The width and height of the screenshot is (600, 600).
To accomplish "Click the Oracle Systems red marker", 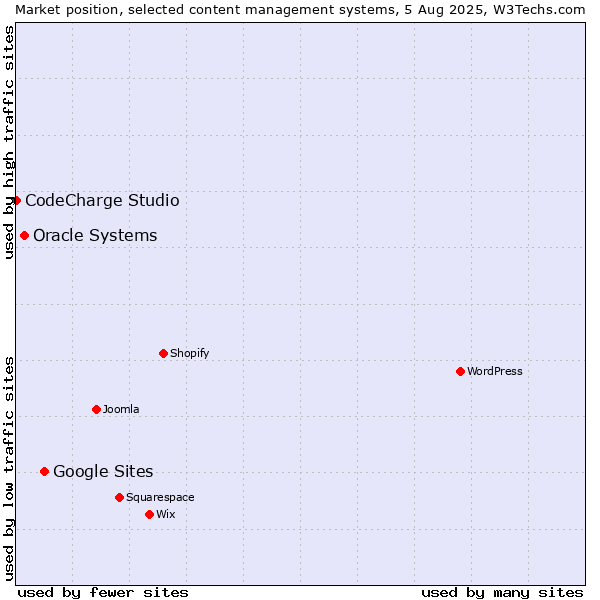I will pyautogui.click(x=24, y=235).
